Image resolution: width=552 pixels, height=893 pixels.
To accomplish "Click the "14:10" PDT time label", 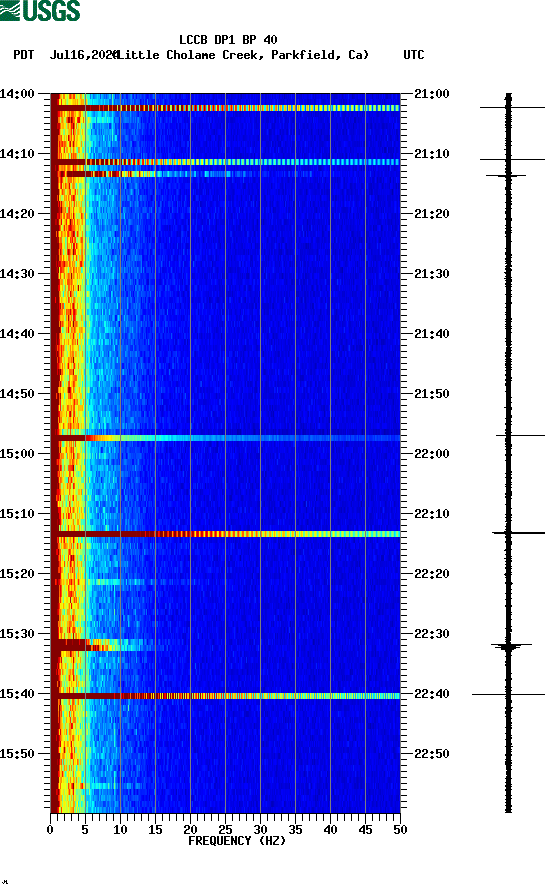I will [x=17, y=154].
